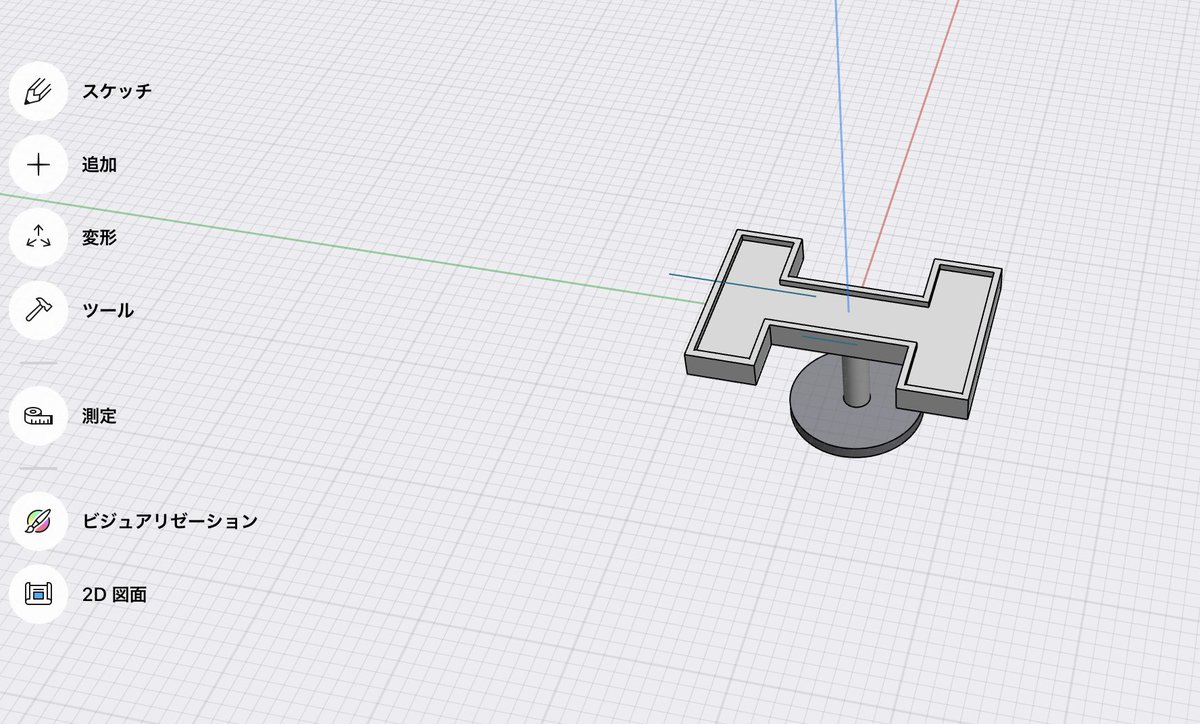Click the 変形 label
1200x724 pixels.
click(x=100, y=238)
